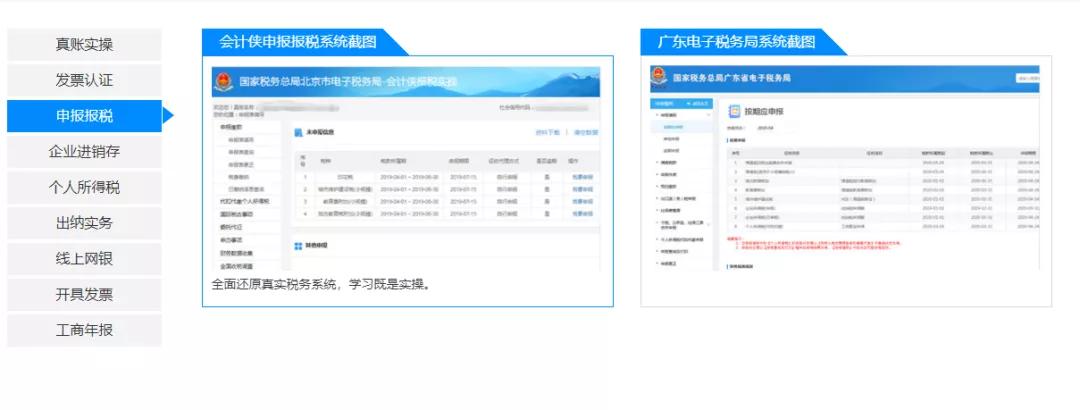Open the 广东省电子税务局 screenshot thumbnail
The image size is (1080, 410).
pos(844,167)
